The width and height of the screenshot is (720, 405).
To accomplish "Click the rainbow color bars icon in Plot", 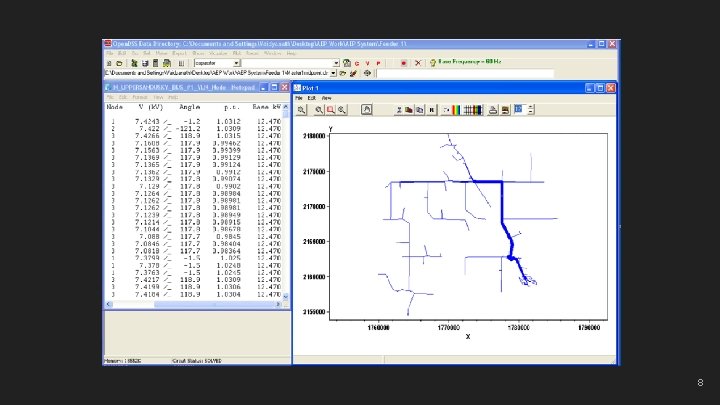I will pos(456,110).
